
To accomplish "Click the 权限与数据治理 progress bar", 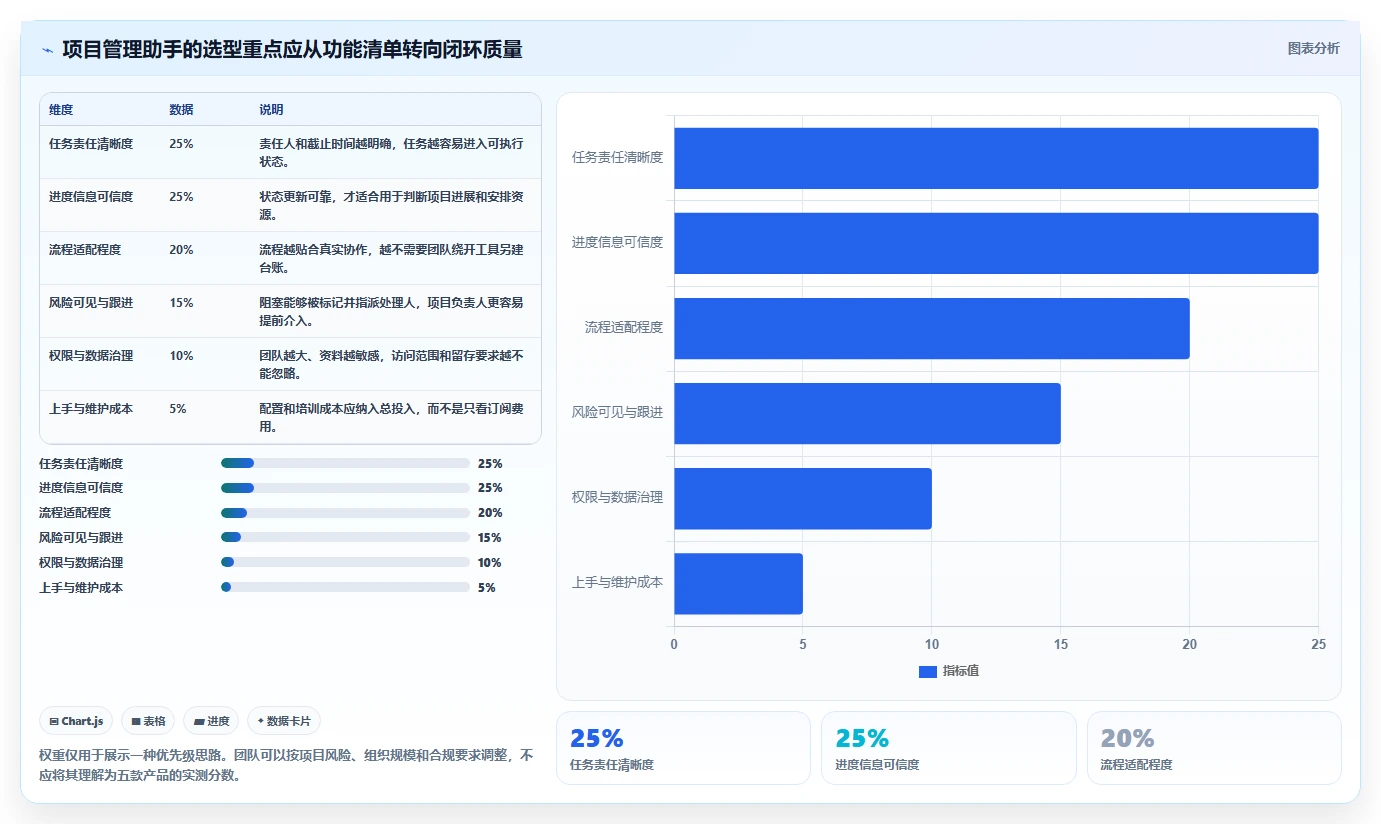I will [345, 563].
